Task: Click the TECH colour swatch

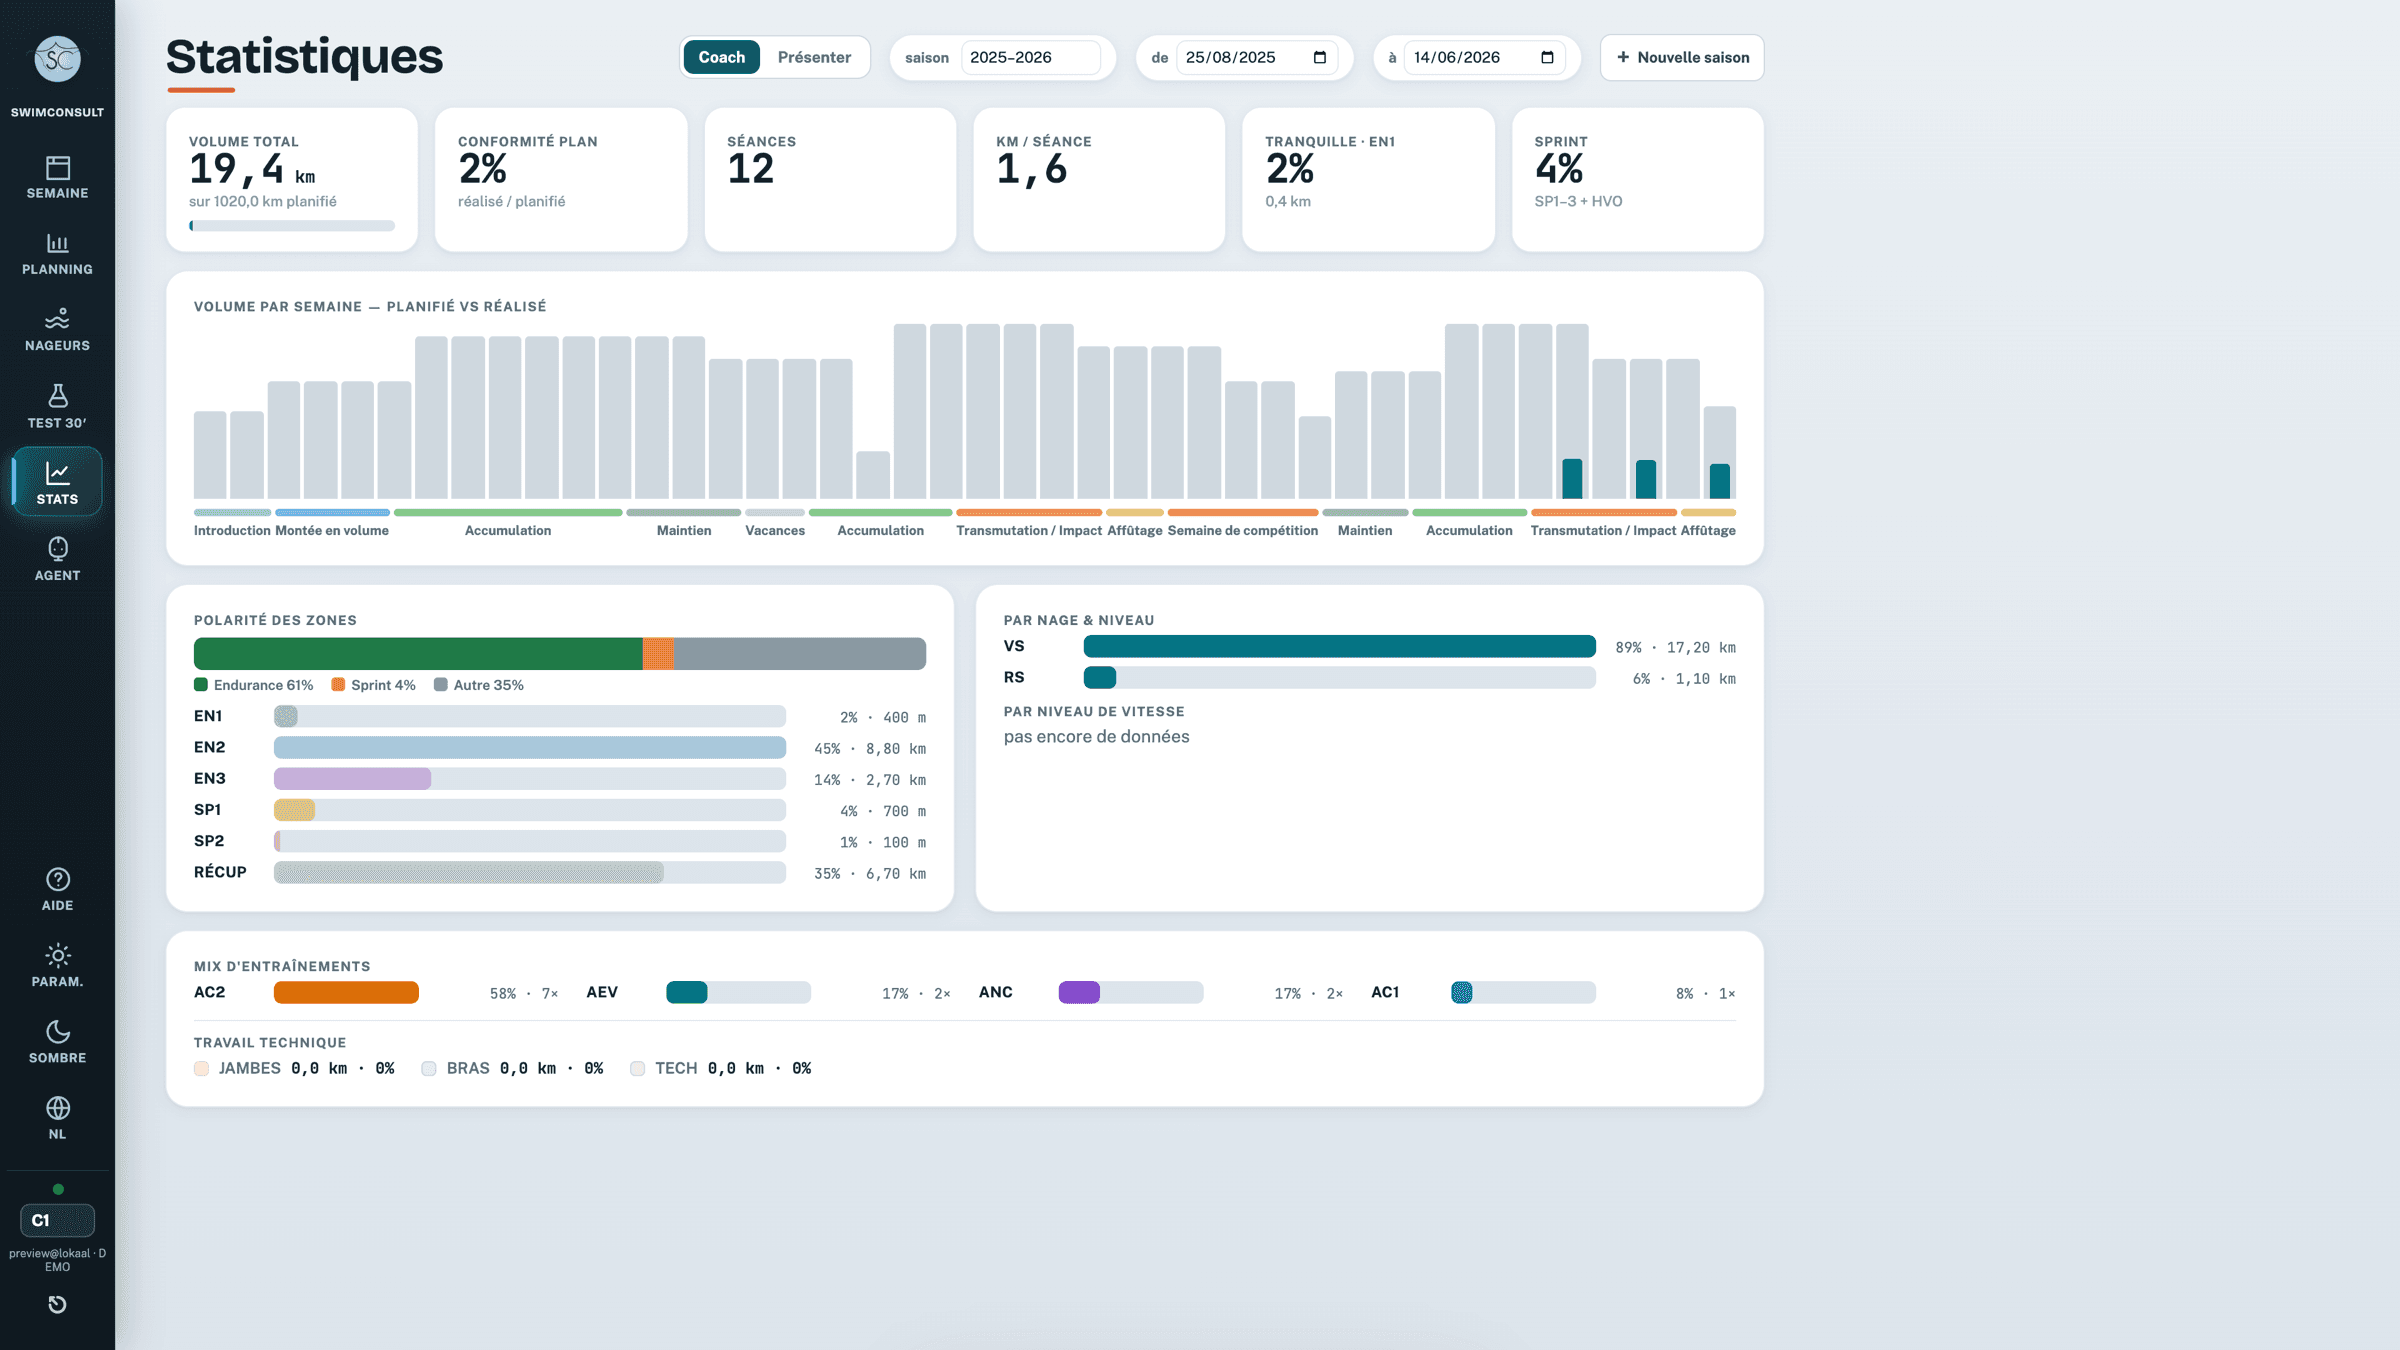Action: [637, 1069]
